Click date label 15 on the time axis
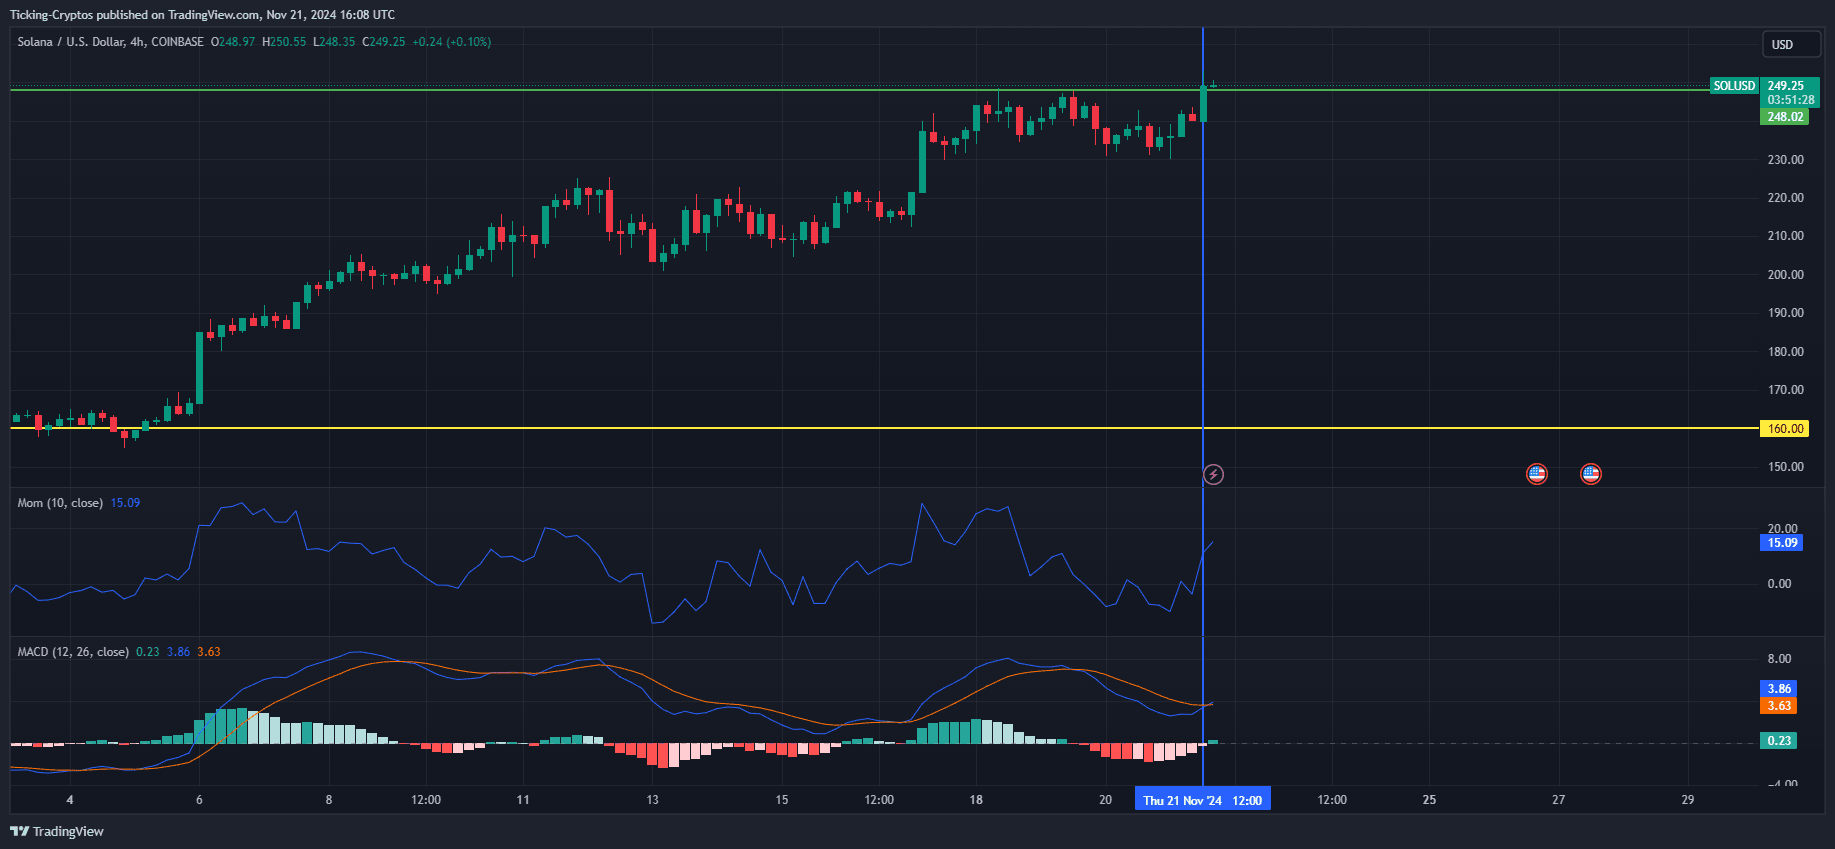Screen dimensions: 1835x849 (x=782, y=800)
